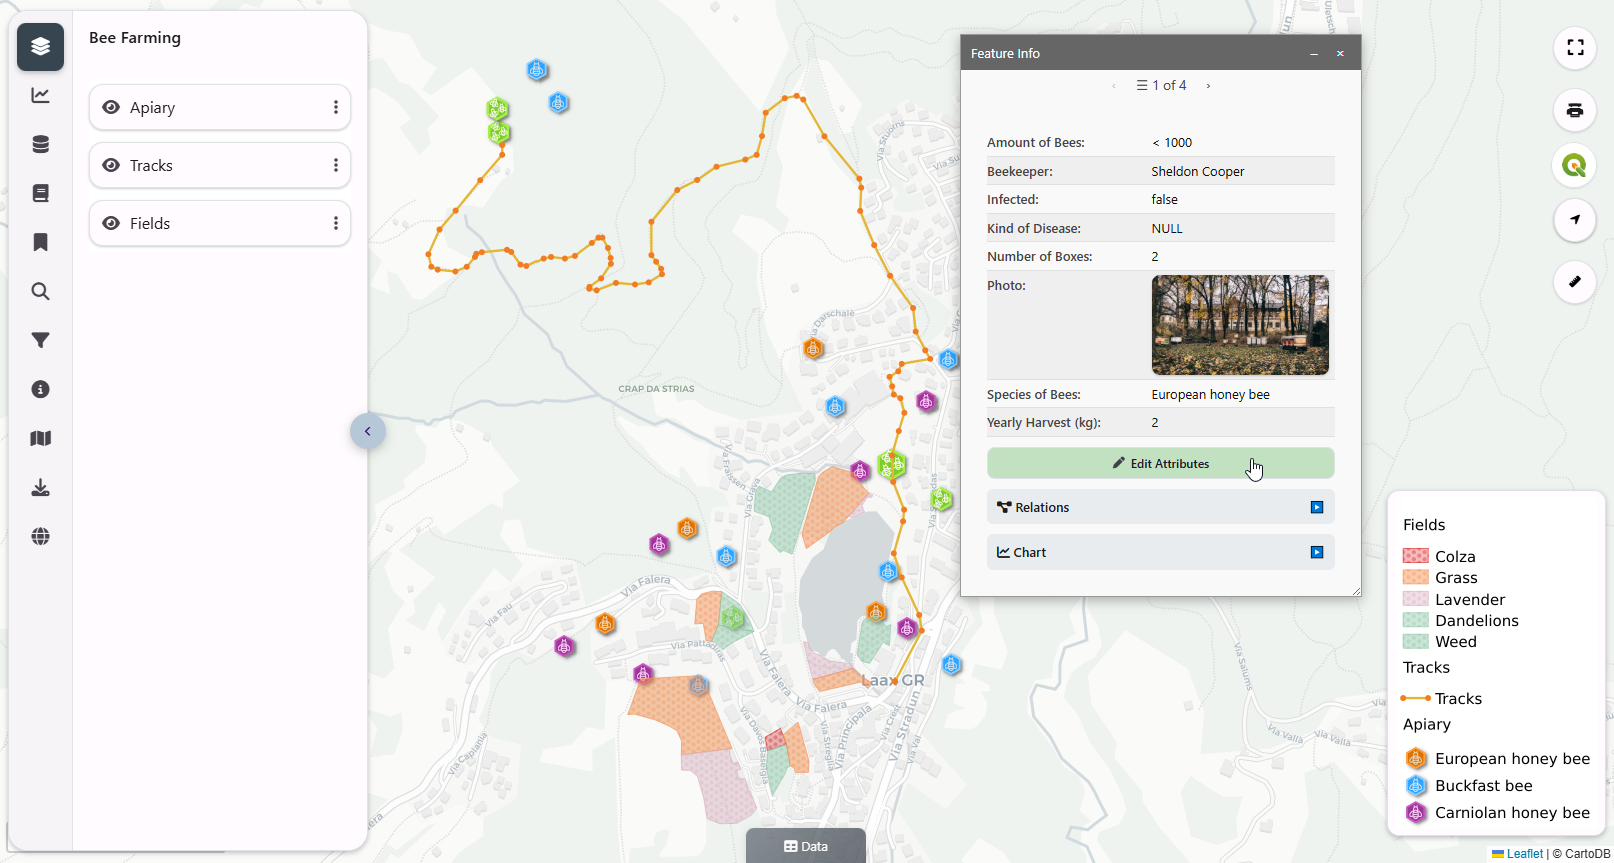The width and height of the screenshot is (1614, 863).
Task: Open the Data tab at bottom
Action: pos(806,846)
